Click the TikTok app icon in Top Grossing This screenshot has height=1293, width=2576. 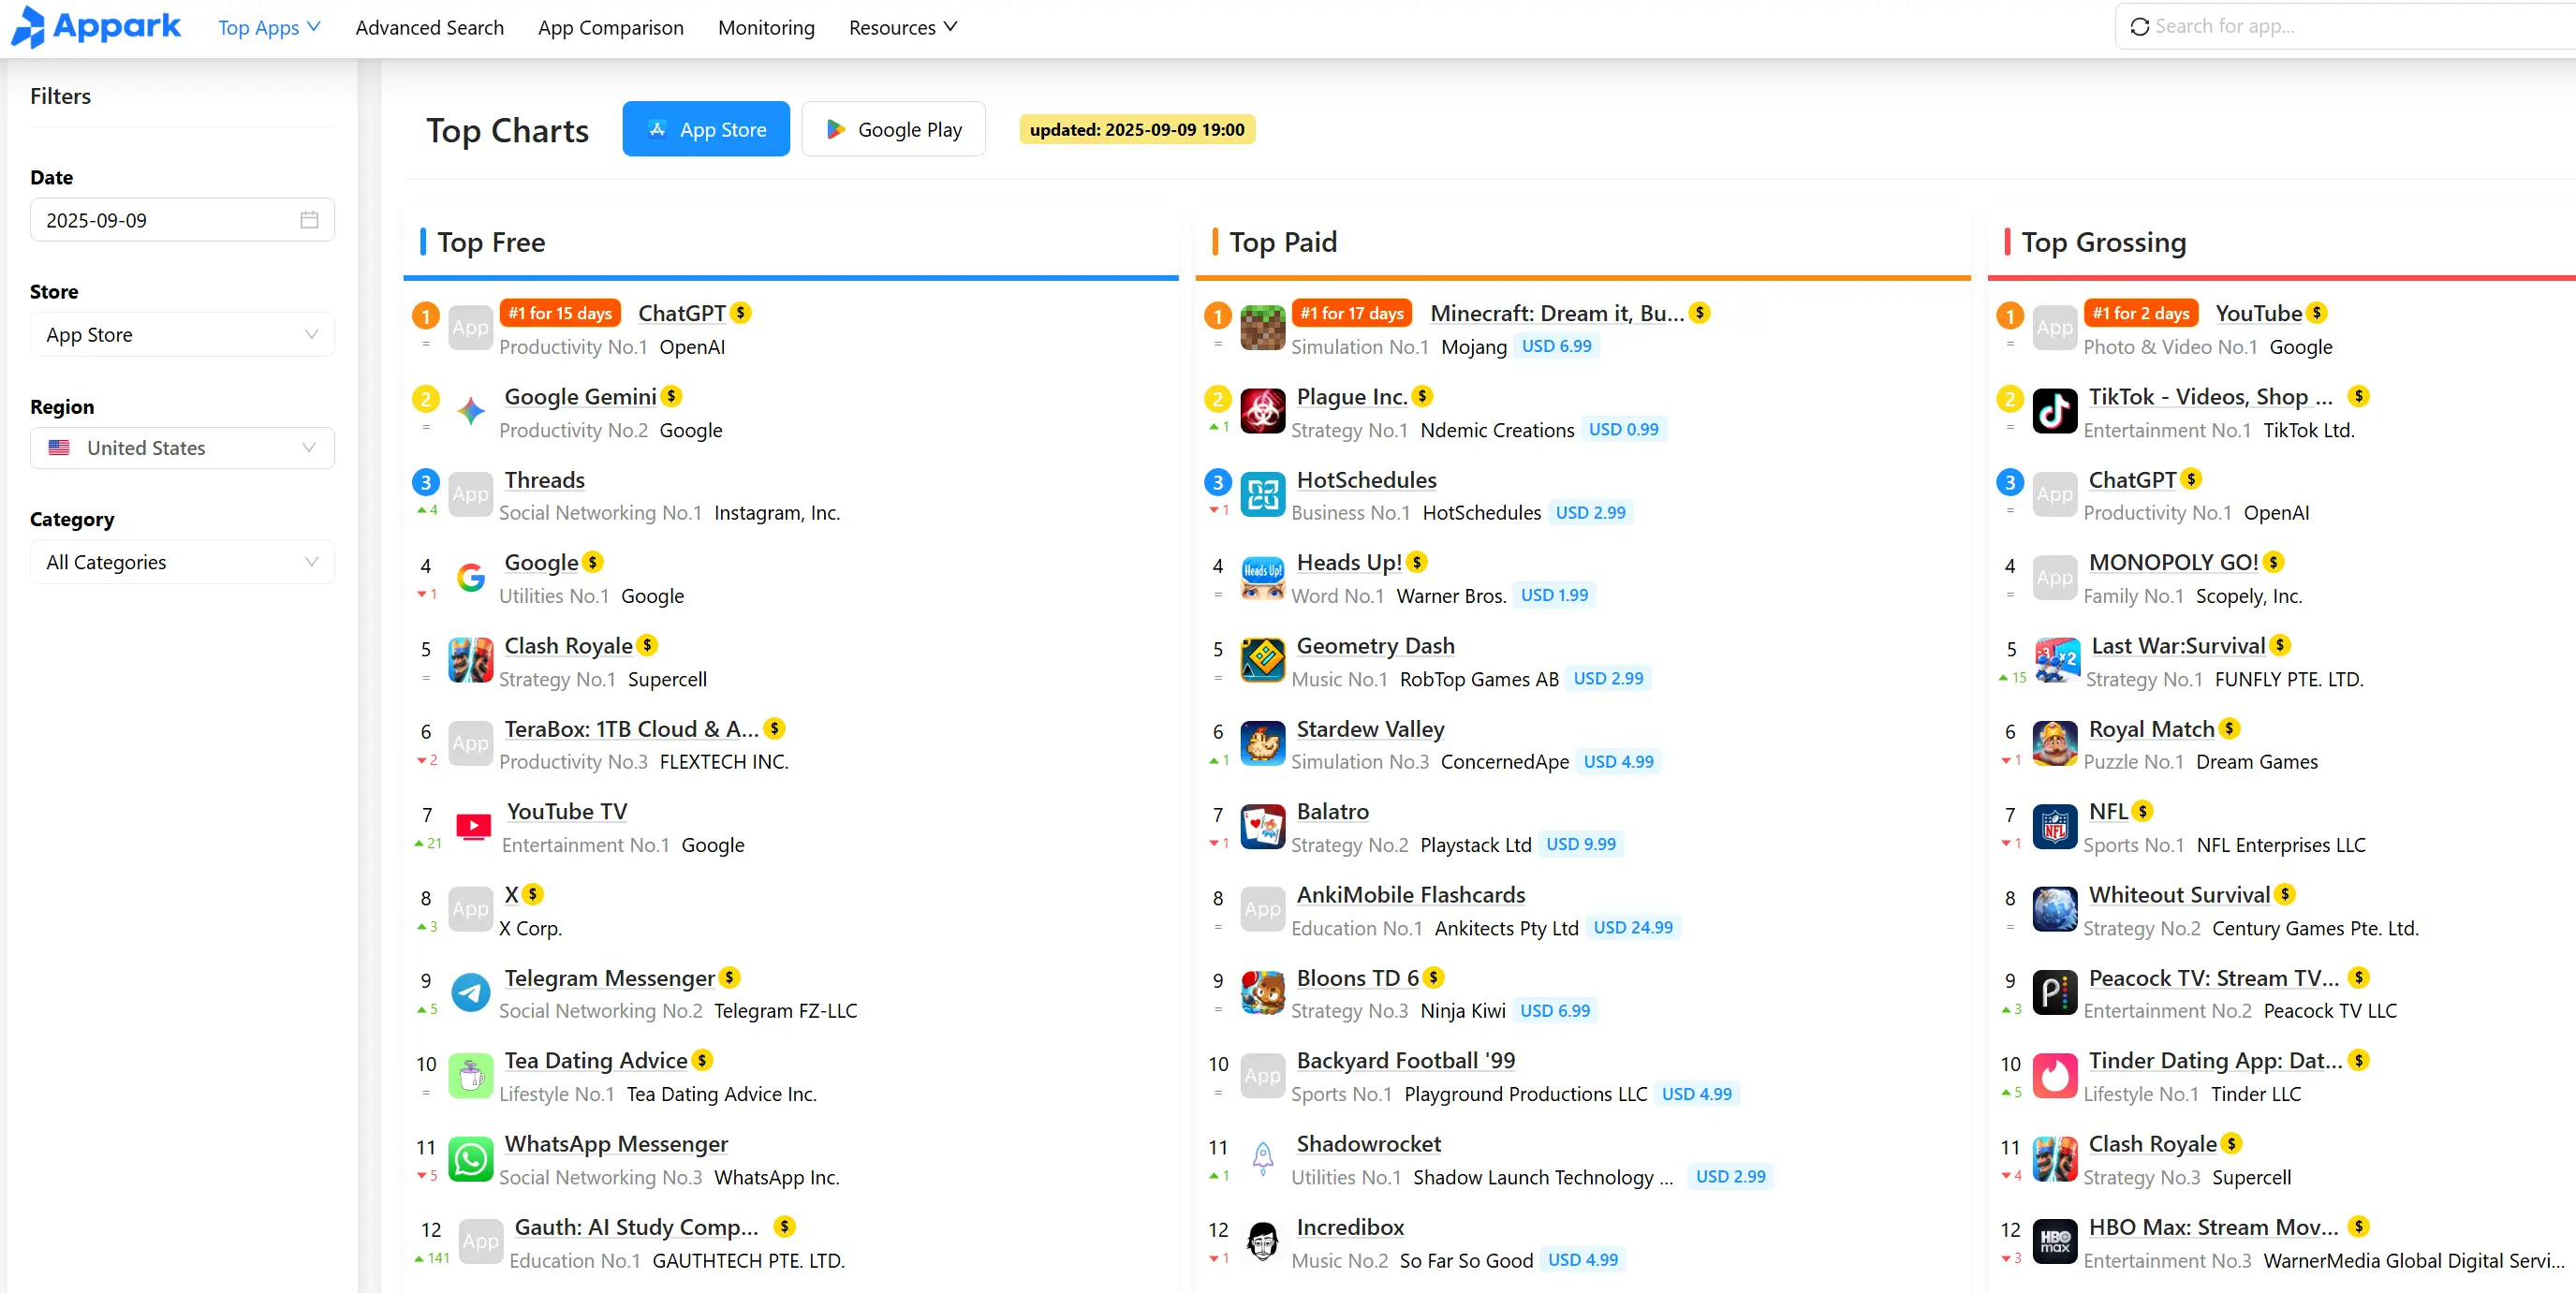pos(2054,410)
